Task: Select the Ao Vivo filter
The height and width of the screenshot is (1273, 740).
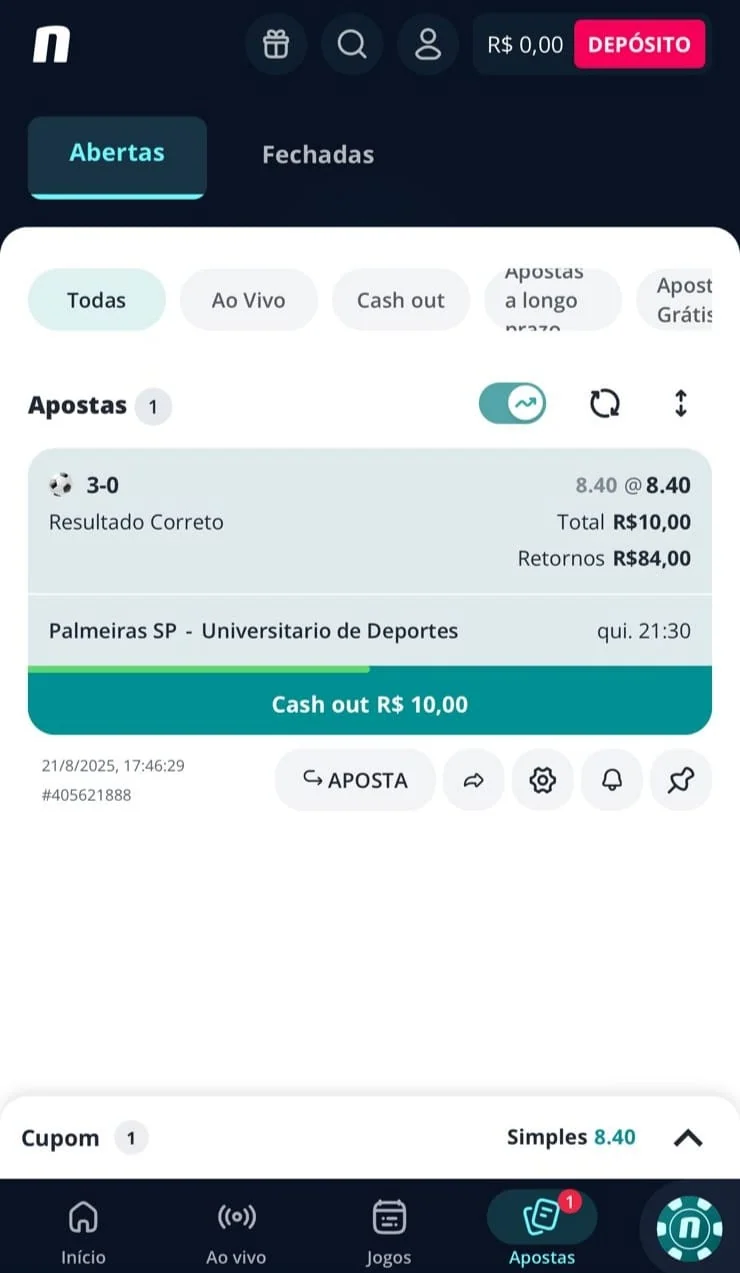Action: [248, 300]
